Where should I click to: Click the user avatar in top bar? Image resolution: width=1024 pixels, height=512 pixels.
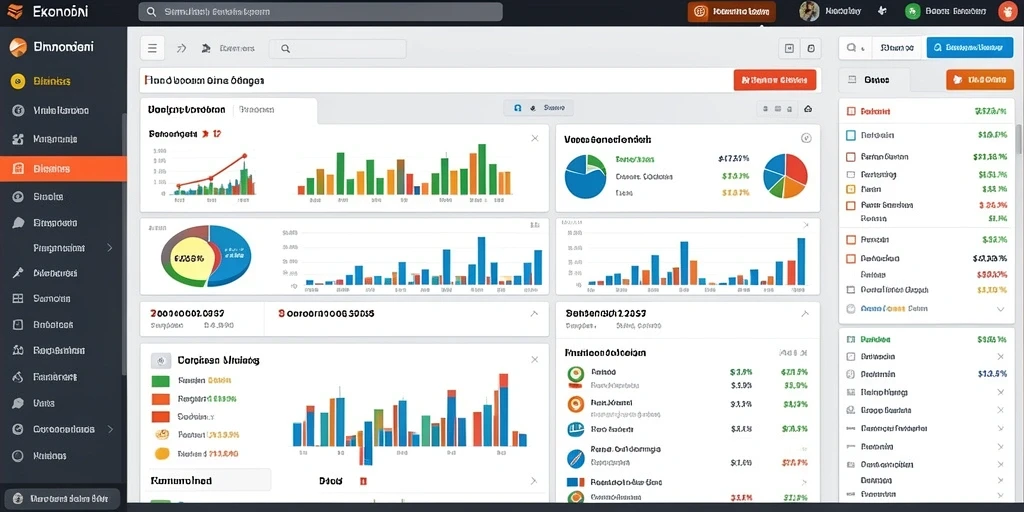pyautogui.click(x=809, y=10)
